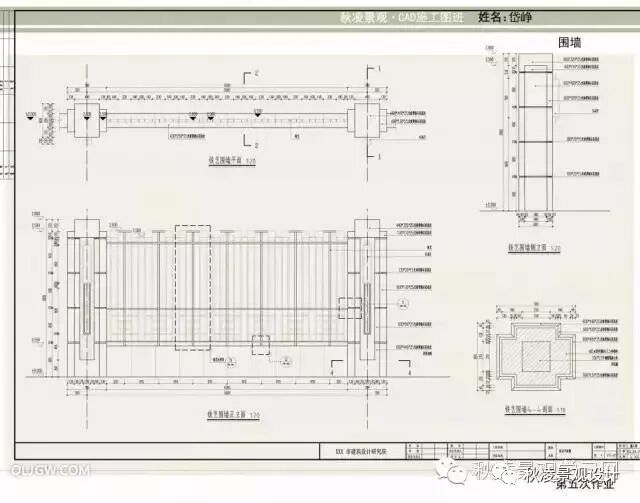Click the circled detail callout 1

(x=403, y=303)
